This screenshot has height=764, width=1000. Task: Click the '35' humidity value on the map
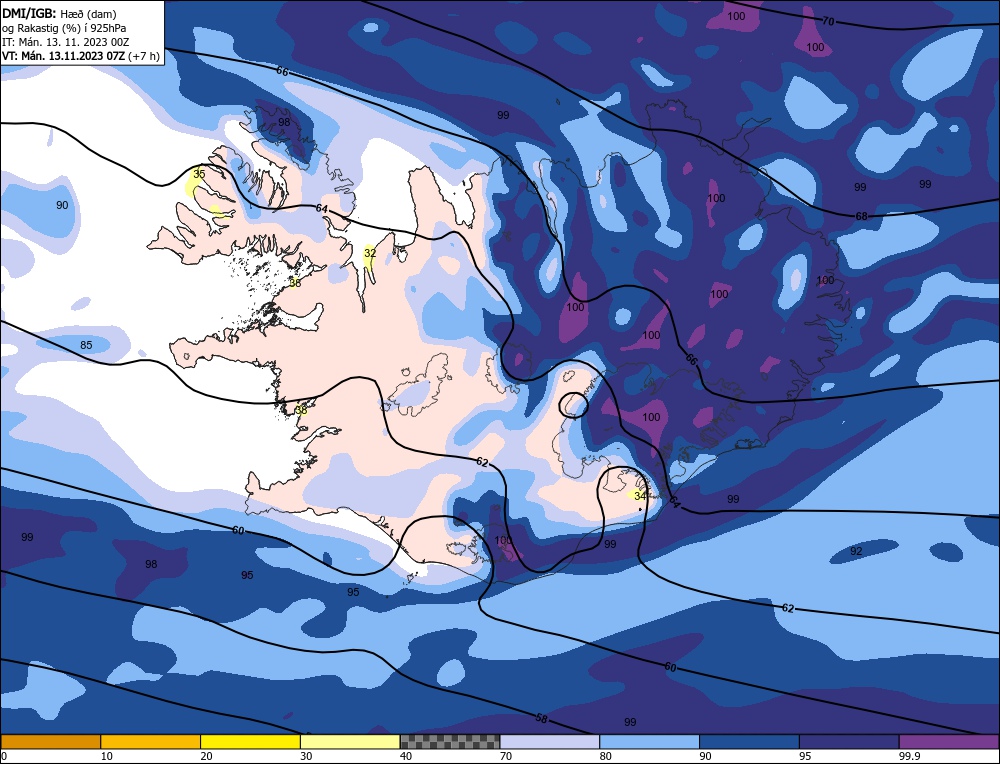[x=199, y=173]
